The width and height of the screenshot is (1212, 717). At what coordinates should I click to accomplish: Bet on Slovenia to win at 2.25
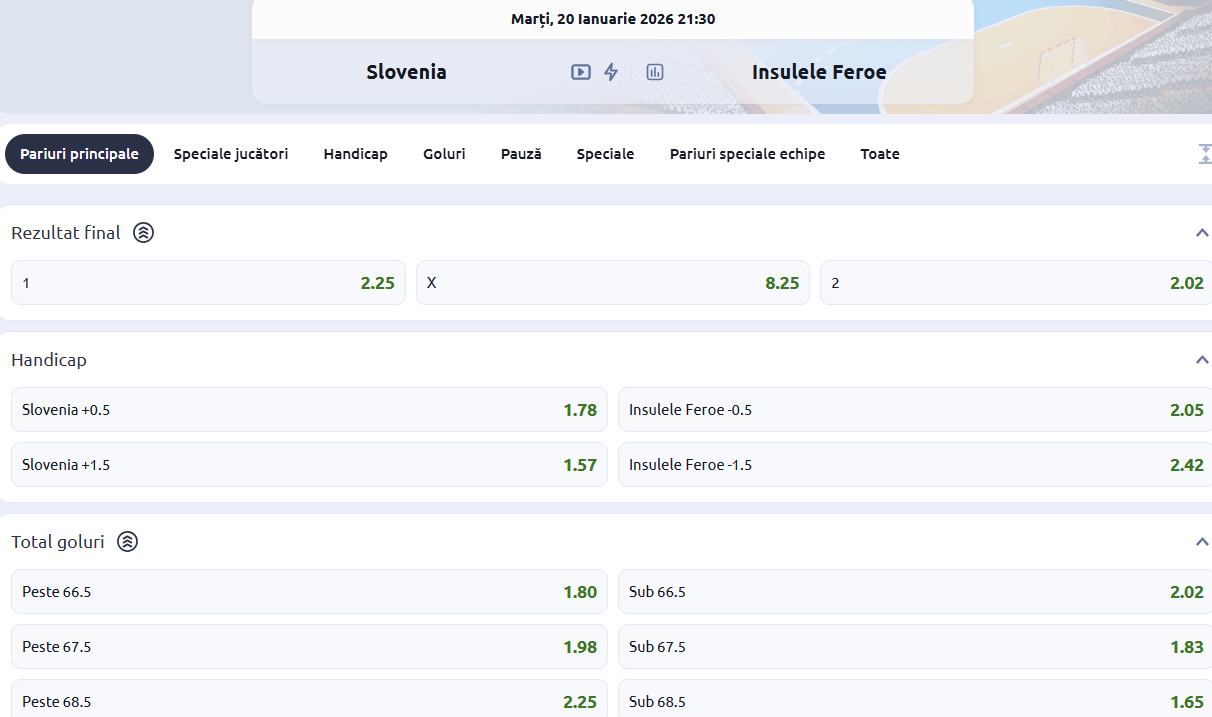pos(208,282)
